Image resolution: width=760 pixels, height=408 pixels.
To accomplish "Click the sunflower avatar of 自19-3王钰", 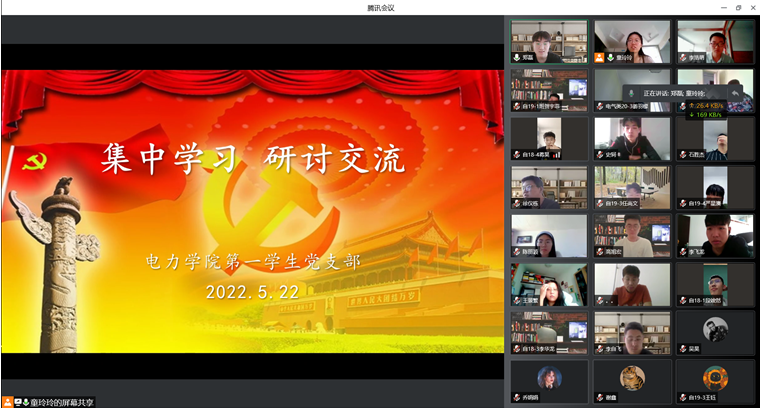I will (715, 378).
